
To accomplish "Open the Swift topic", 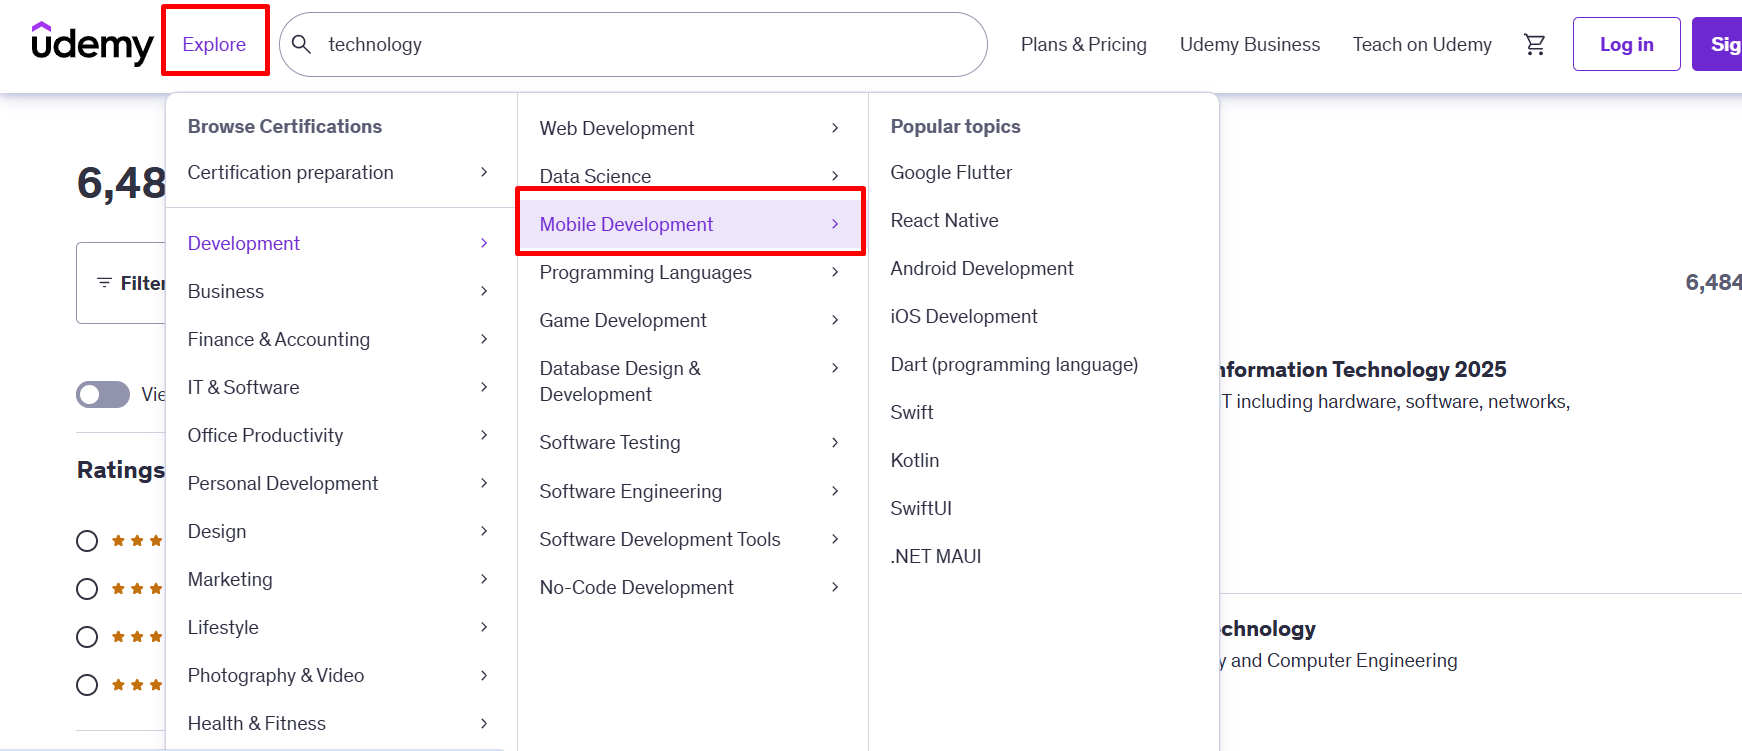I will (912, 412).
